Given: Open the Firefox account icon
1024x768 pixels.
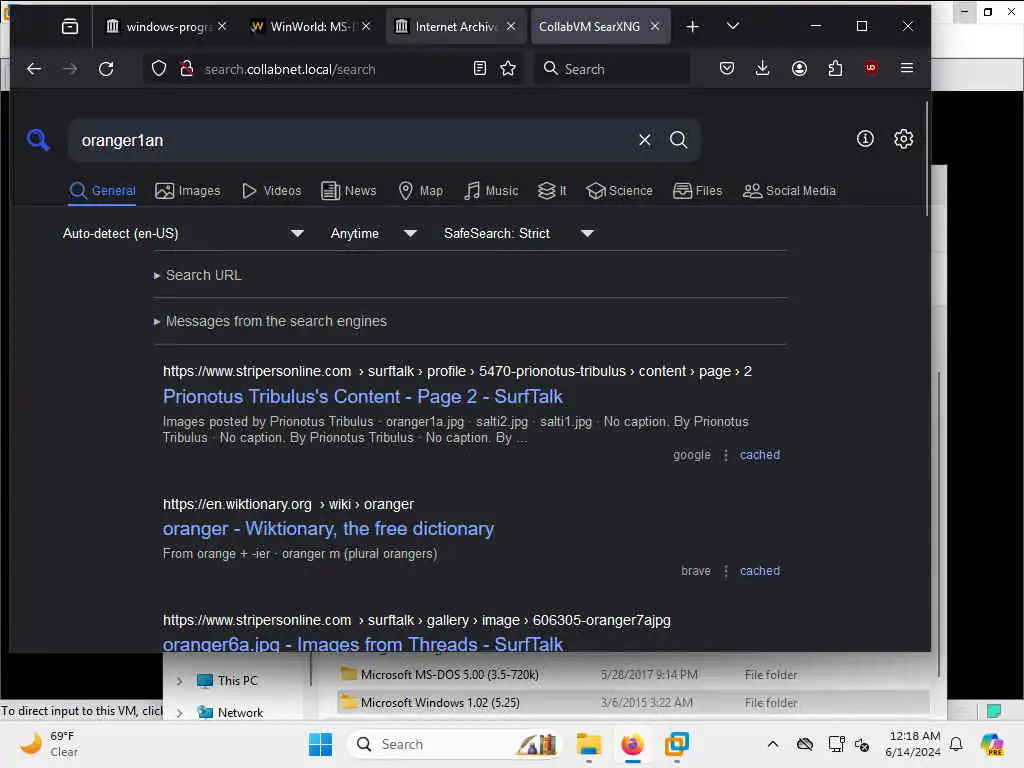Looking at the screenshot, I should tap(799, 69).
